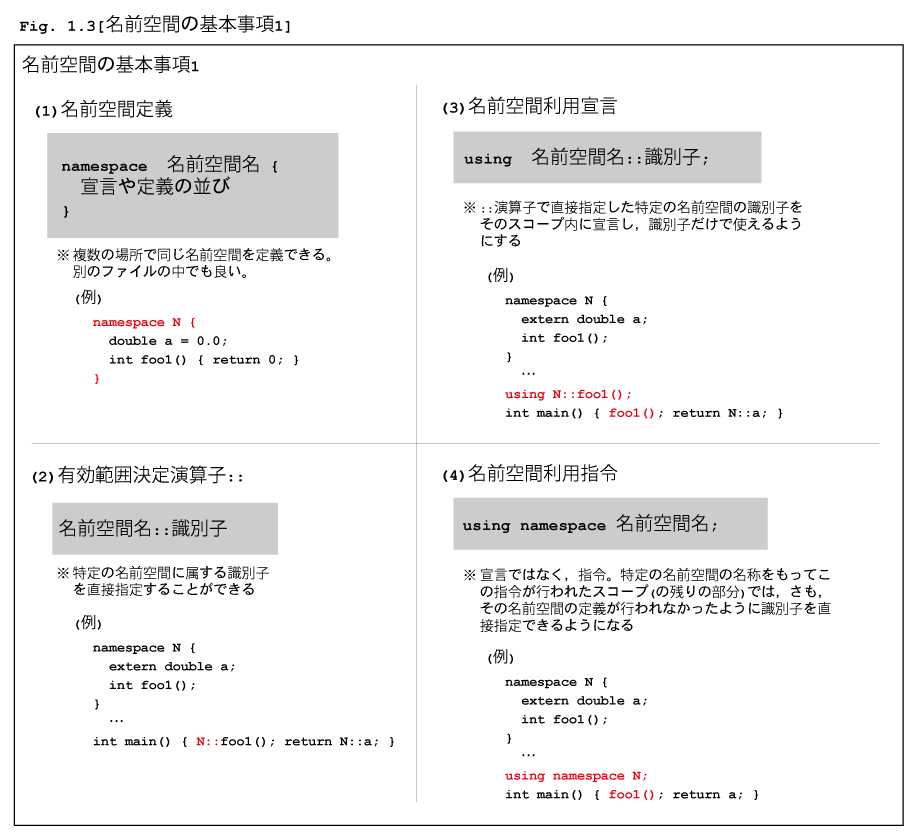Image resolution: width=924 pixels, height=836 pixels.
Task: Click red code 'namespace N {' in section 1
Action: [x=144, y=323]
